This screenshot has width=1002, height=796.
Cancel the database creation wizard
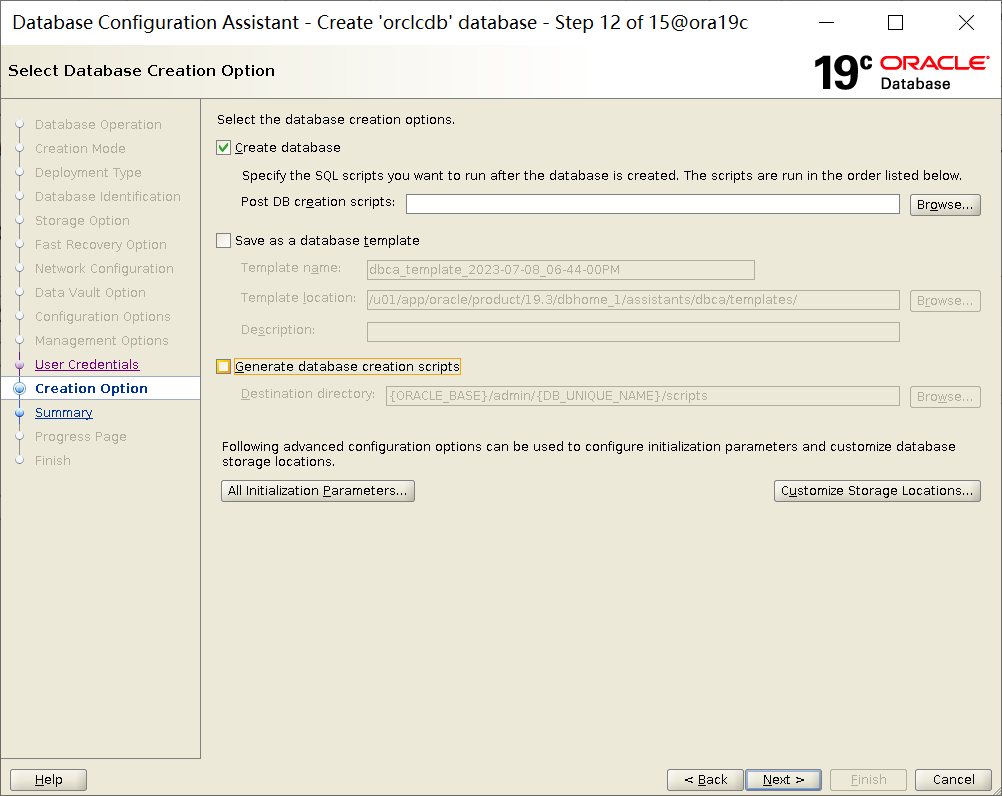[x=953, y=779]
